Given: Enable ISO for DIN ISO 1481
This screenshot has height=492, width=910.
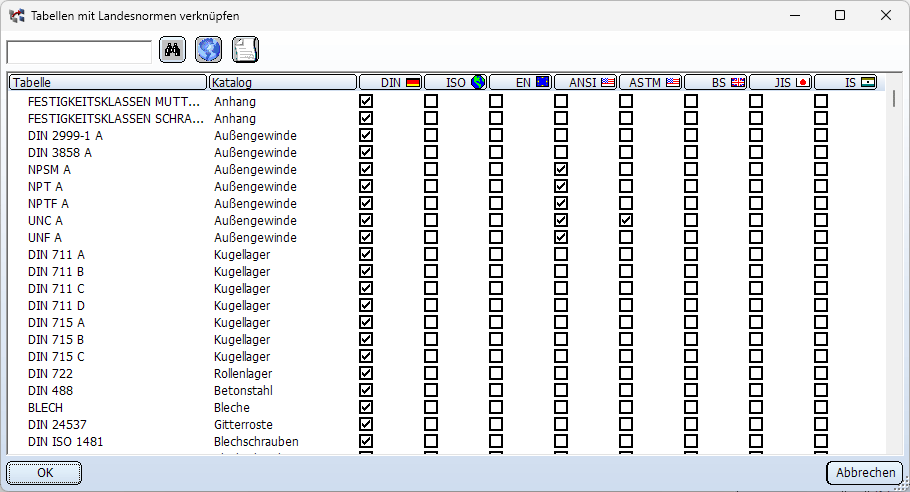Looking at the screenshot, I should [x=431, y=442].
